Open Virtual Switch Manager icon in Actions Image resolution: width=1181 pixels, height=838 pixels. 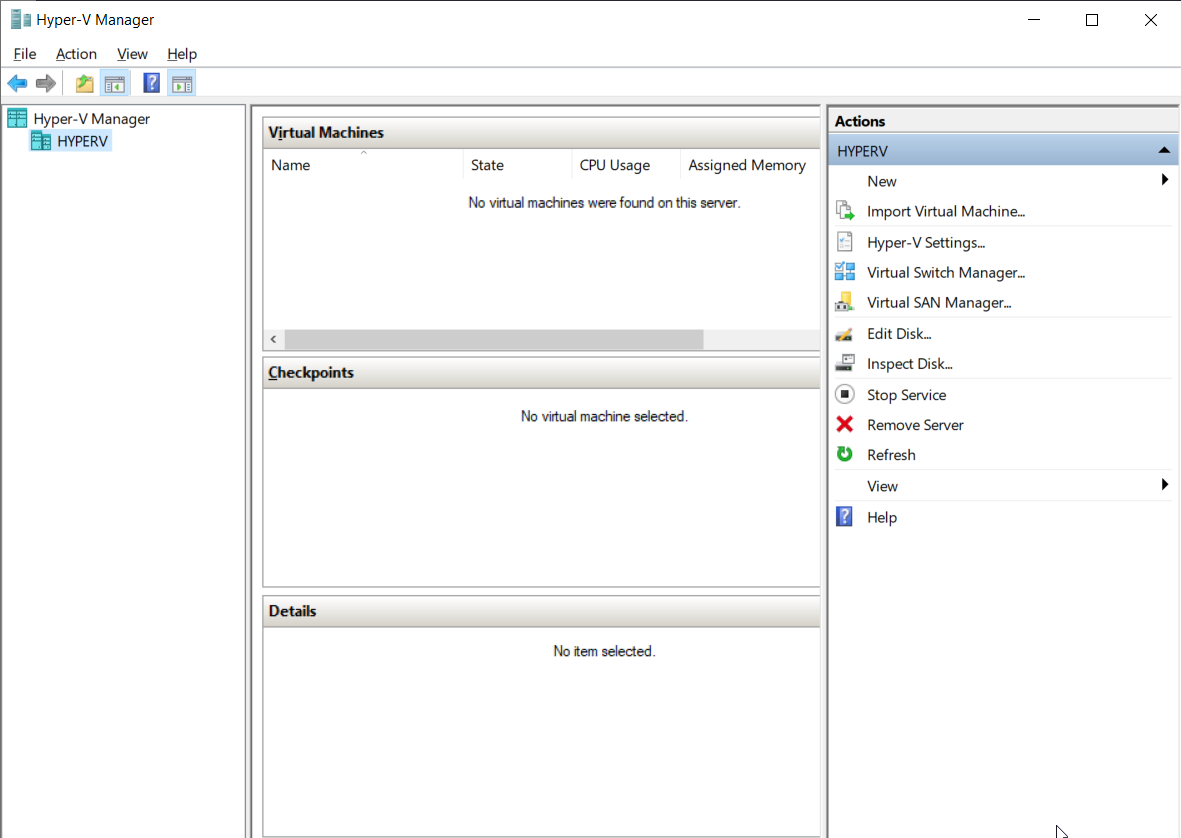point(845,272)
